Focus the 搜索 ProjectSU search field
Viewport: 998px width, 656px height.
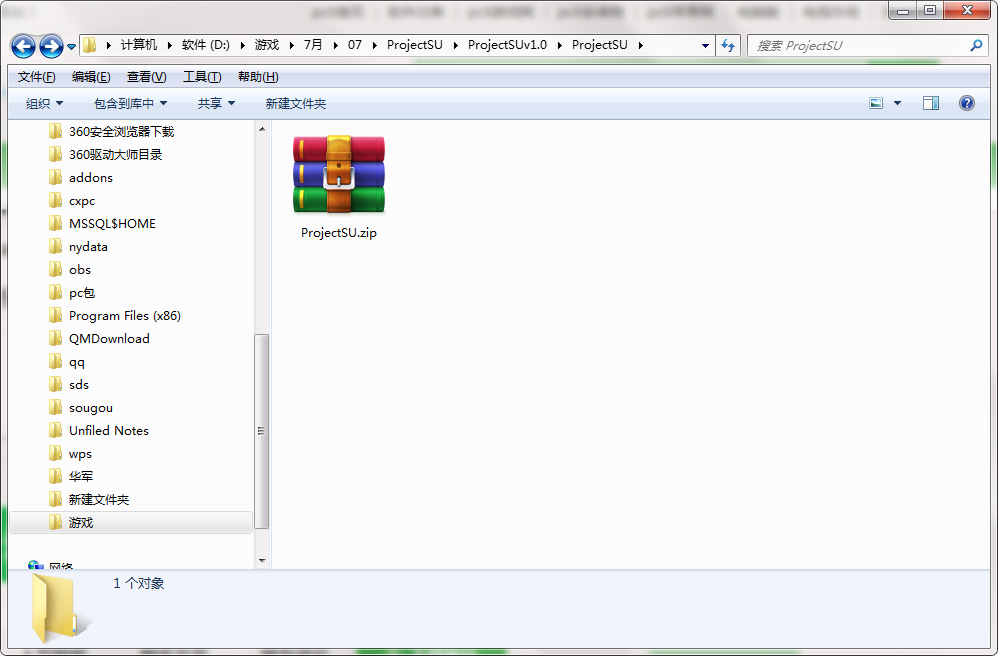tap(869, 45)
